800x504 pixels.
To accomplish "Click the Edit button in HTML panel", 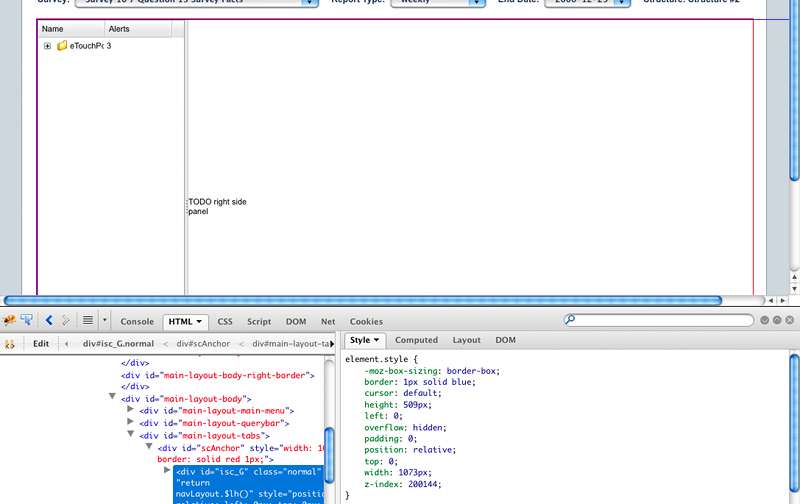I will click(x=41, y=342).
